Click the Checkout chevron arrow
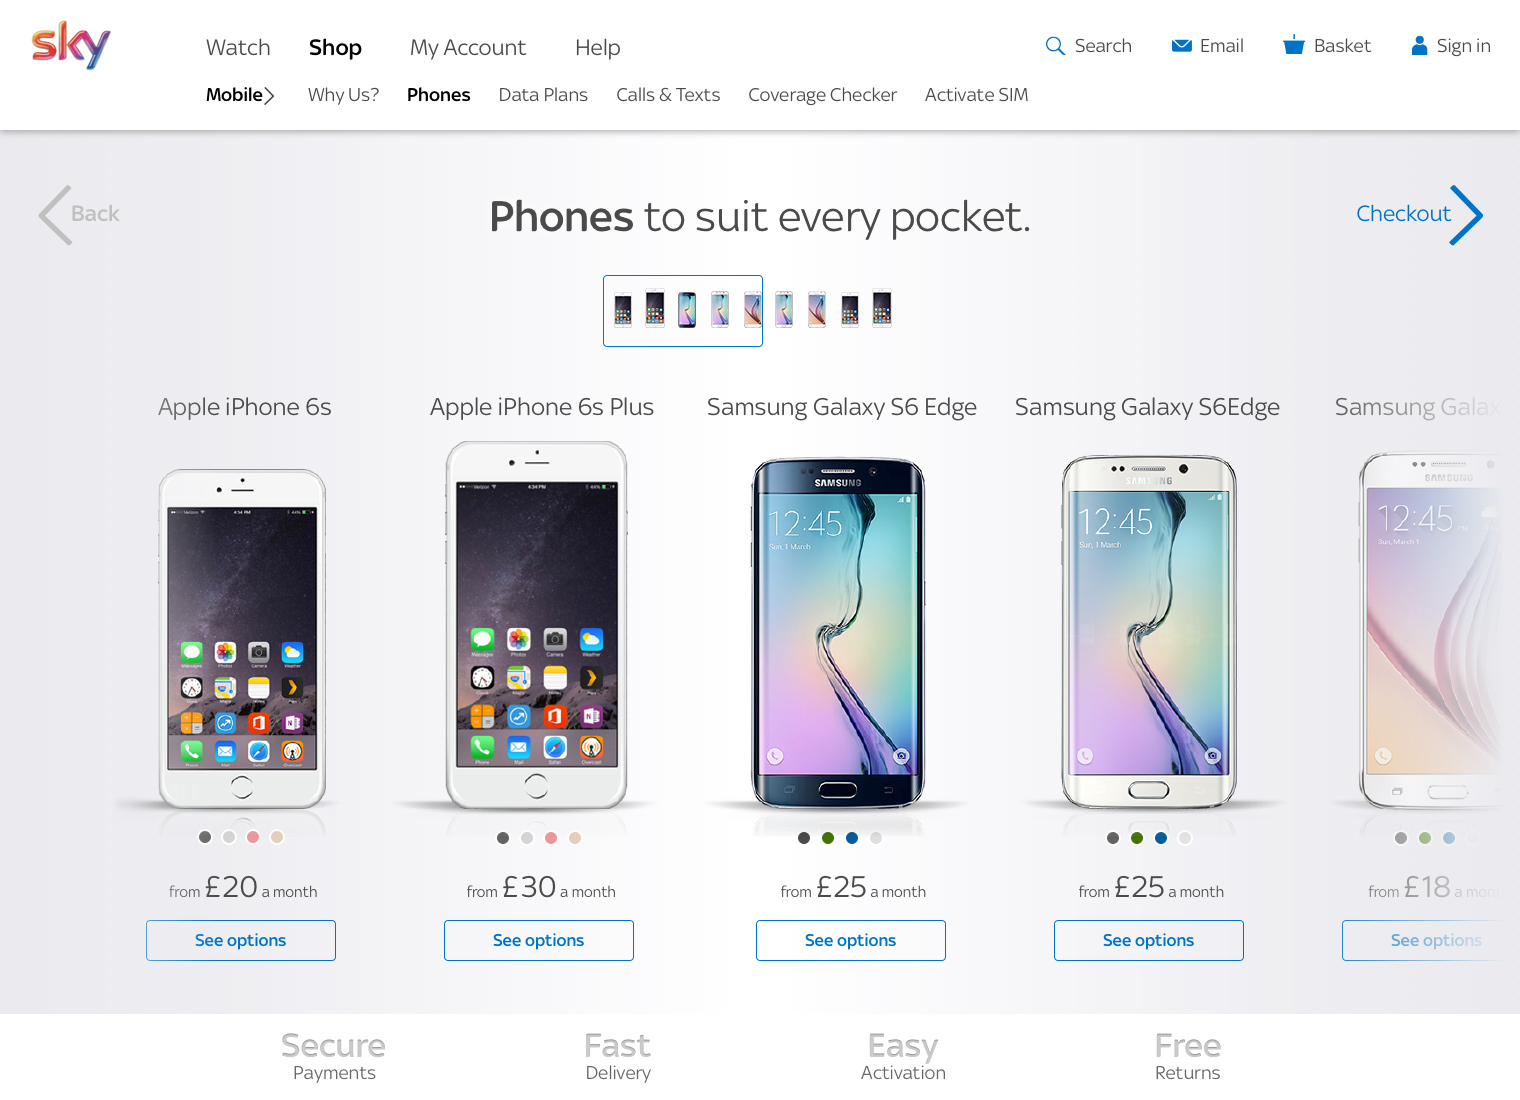Image resolution: width=1520 pixels, height=1100 pixels. point(1467,215)
